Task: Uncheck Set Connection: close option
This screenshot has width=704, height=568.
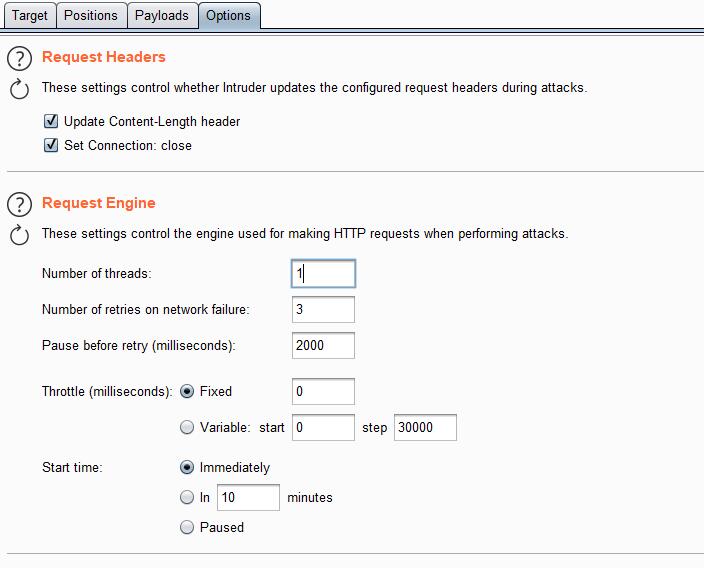Action: [x=51, y=146]
